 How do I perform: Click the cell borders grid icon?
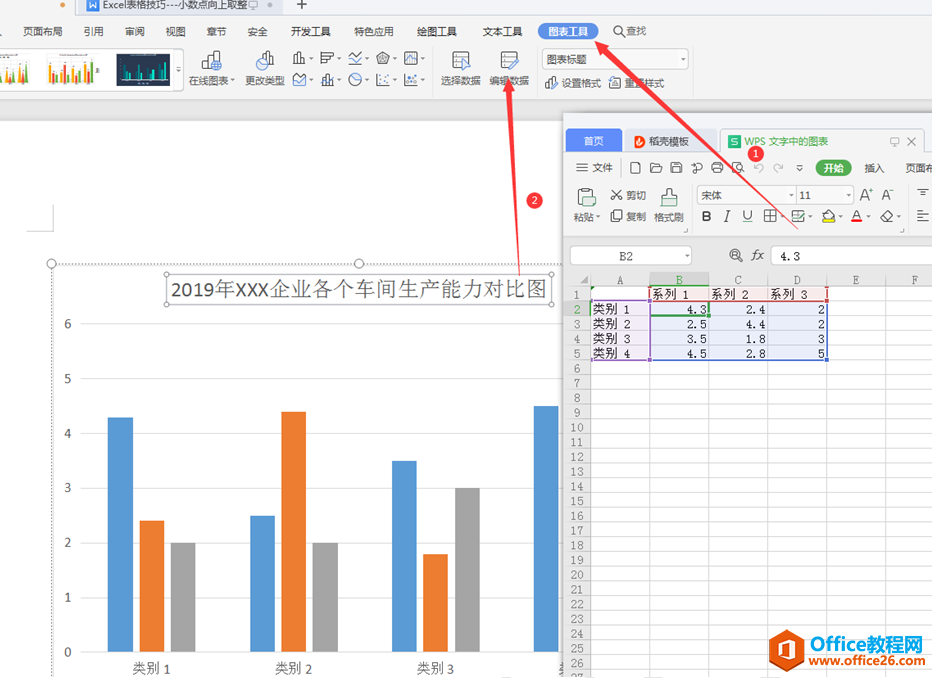[770, 216]
